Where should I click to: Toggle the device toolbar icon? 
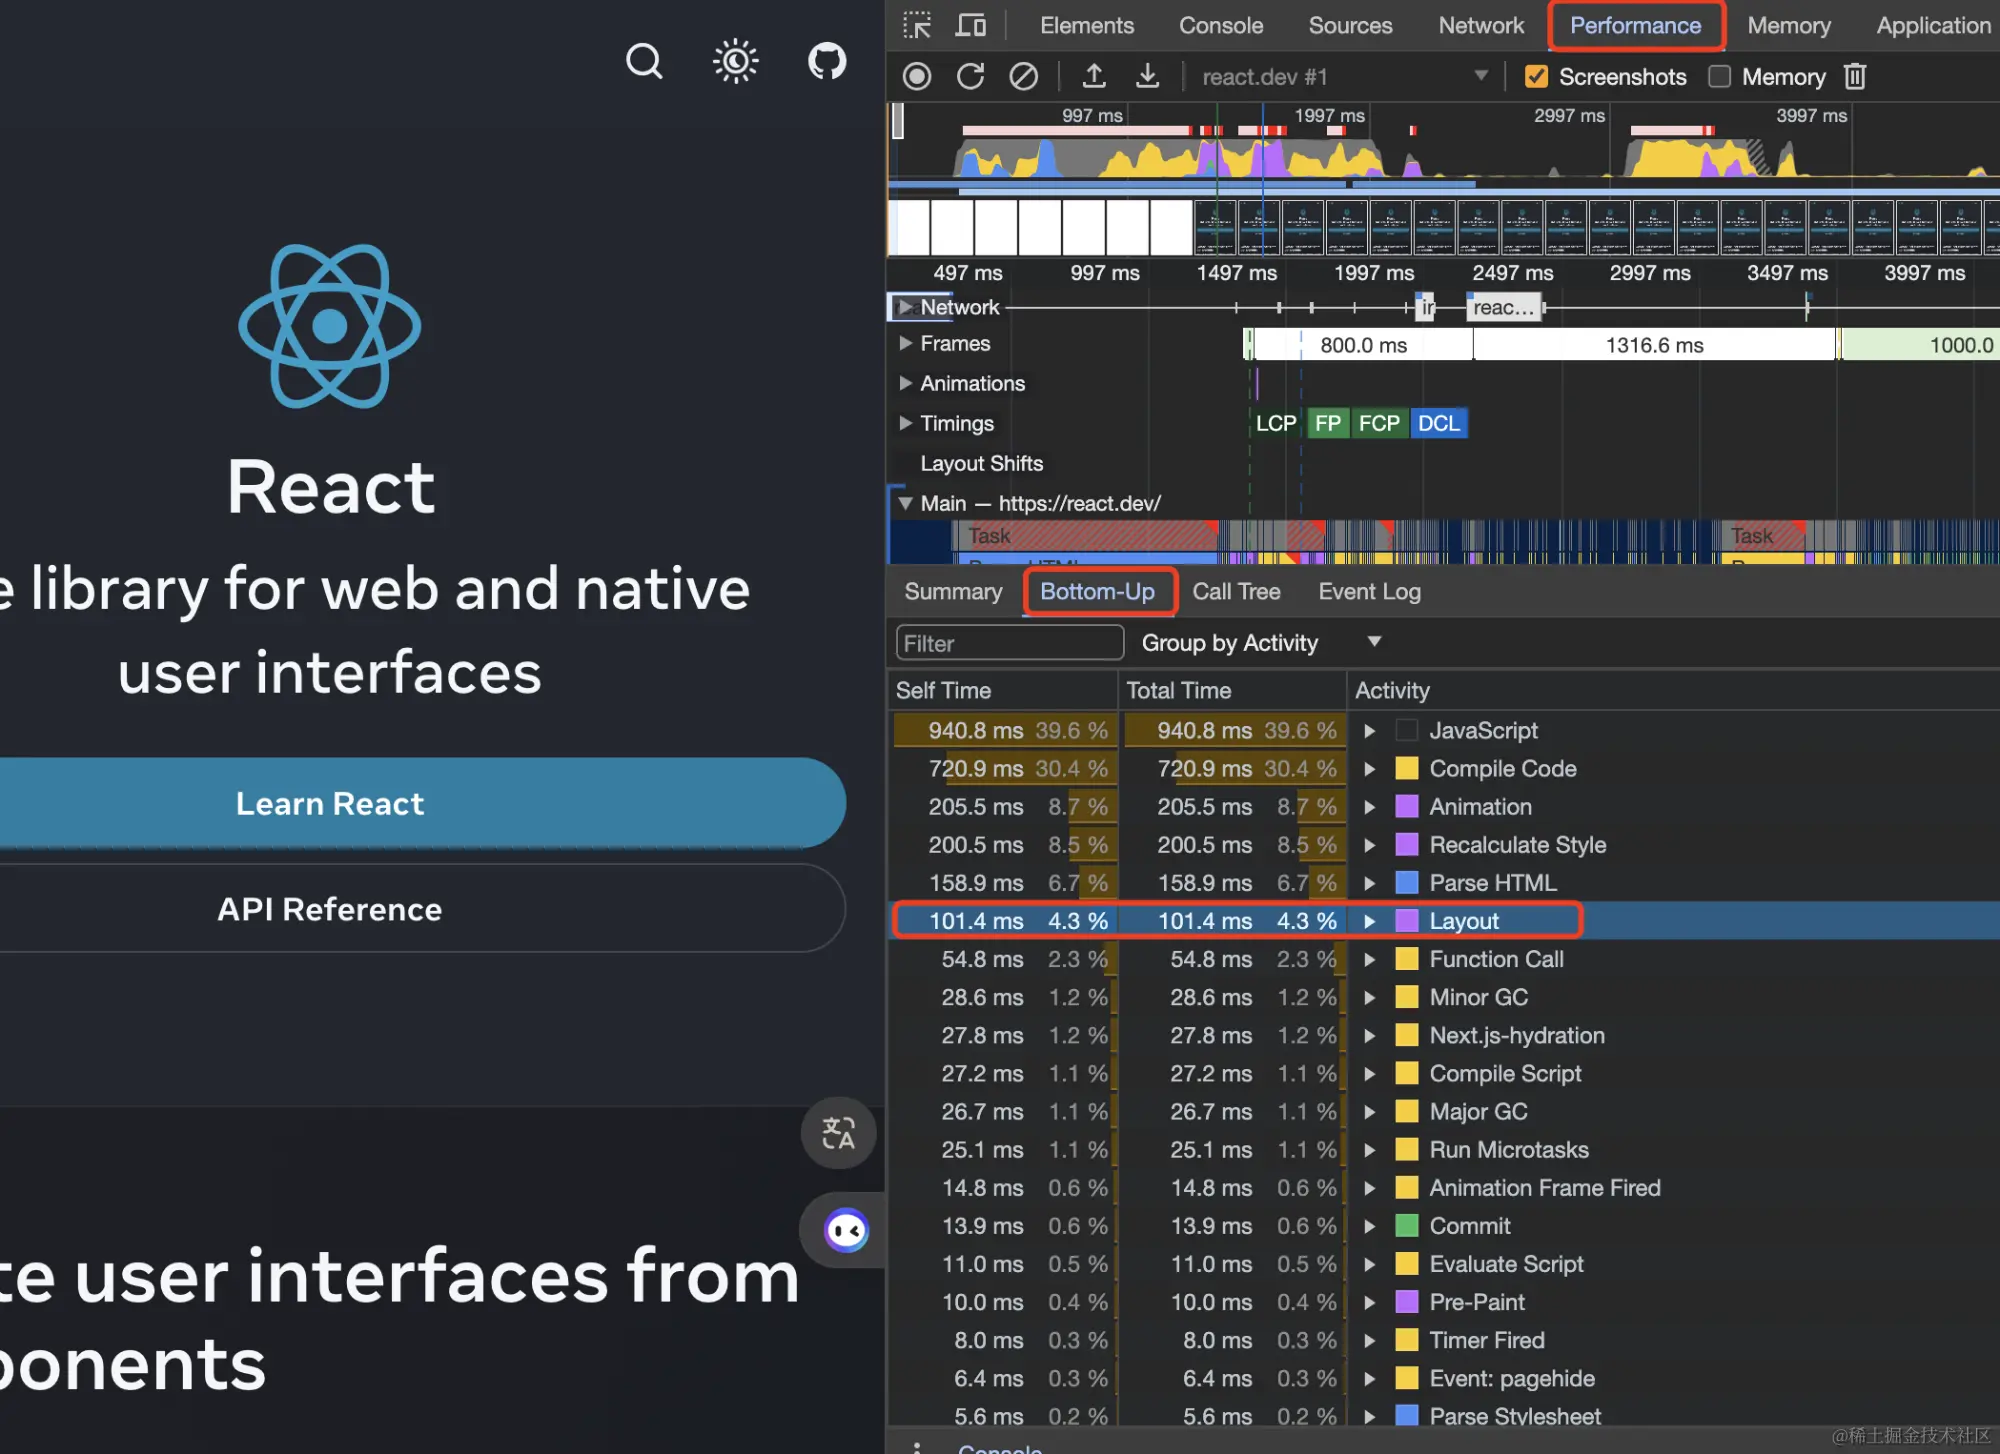[x=970, y=25]
